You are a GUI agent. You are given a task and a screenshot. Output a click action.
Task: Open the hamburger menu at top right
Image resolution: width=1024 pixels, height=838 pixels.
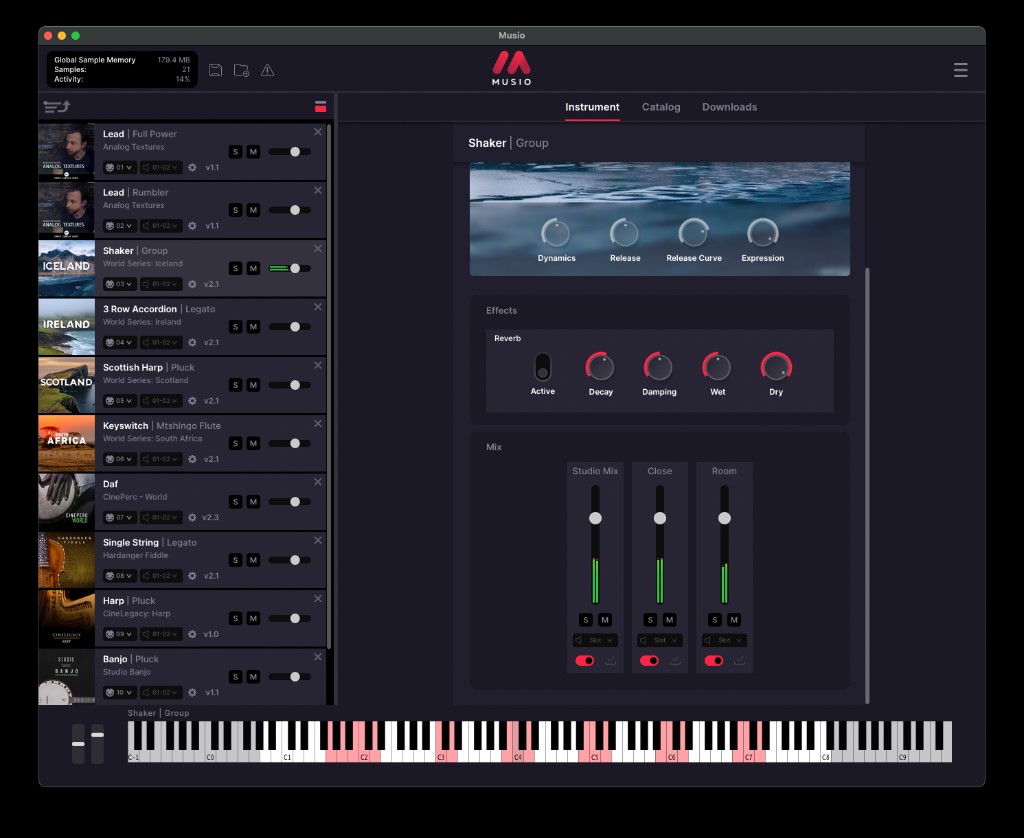tap(960, 70)
